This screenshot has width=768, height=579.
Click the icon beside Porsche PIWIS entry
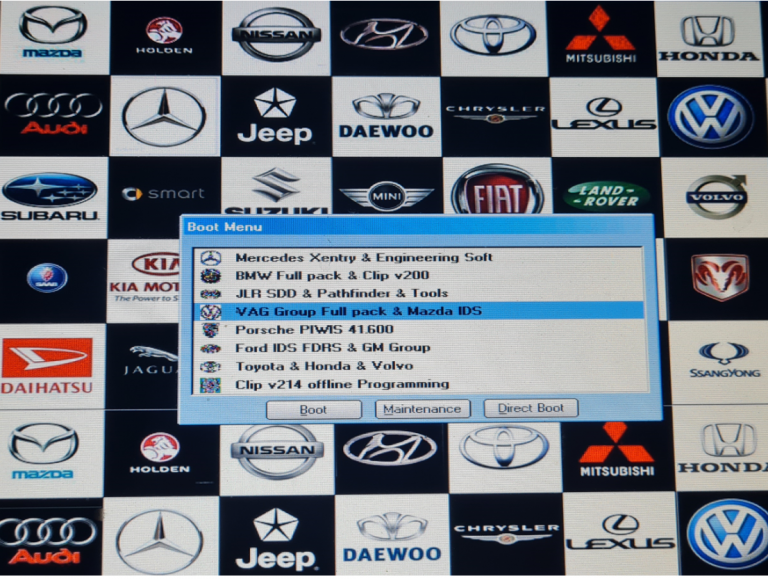click(211, 330)
